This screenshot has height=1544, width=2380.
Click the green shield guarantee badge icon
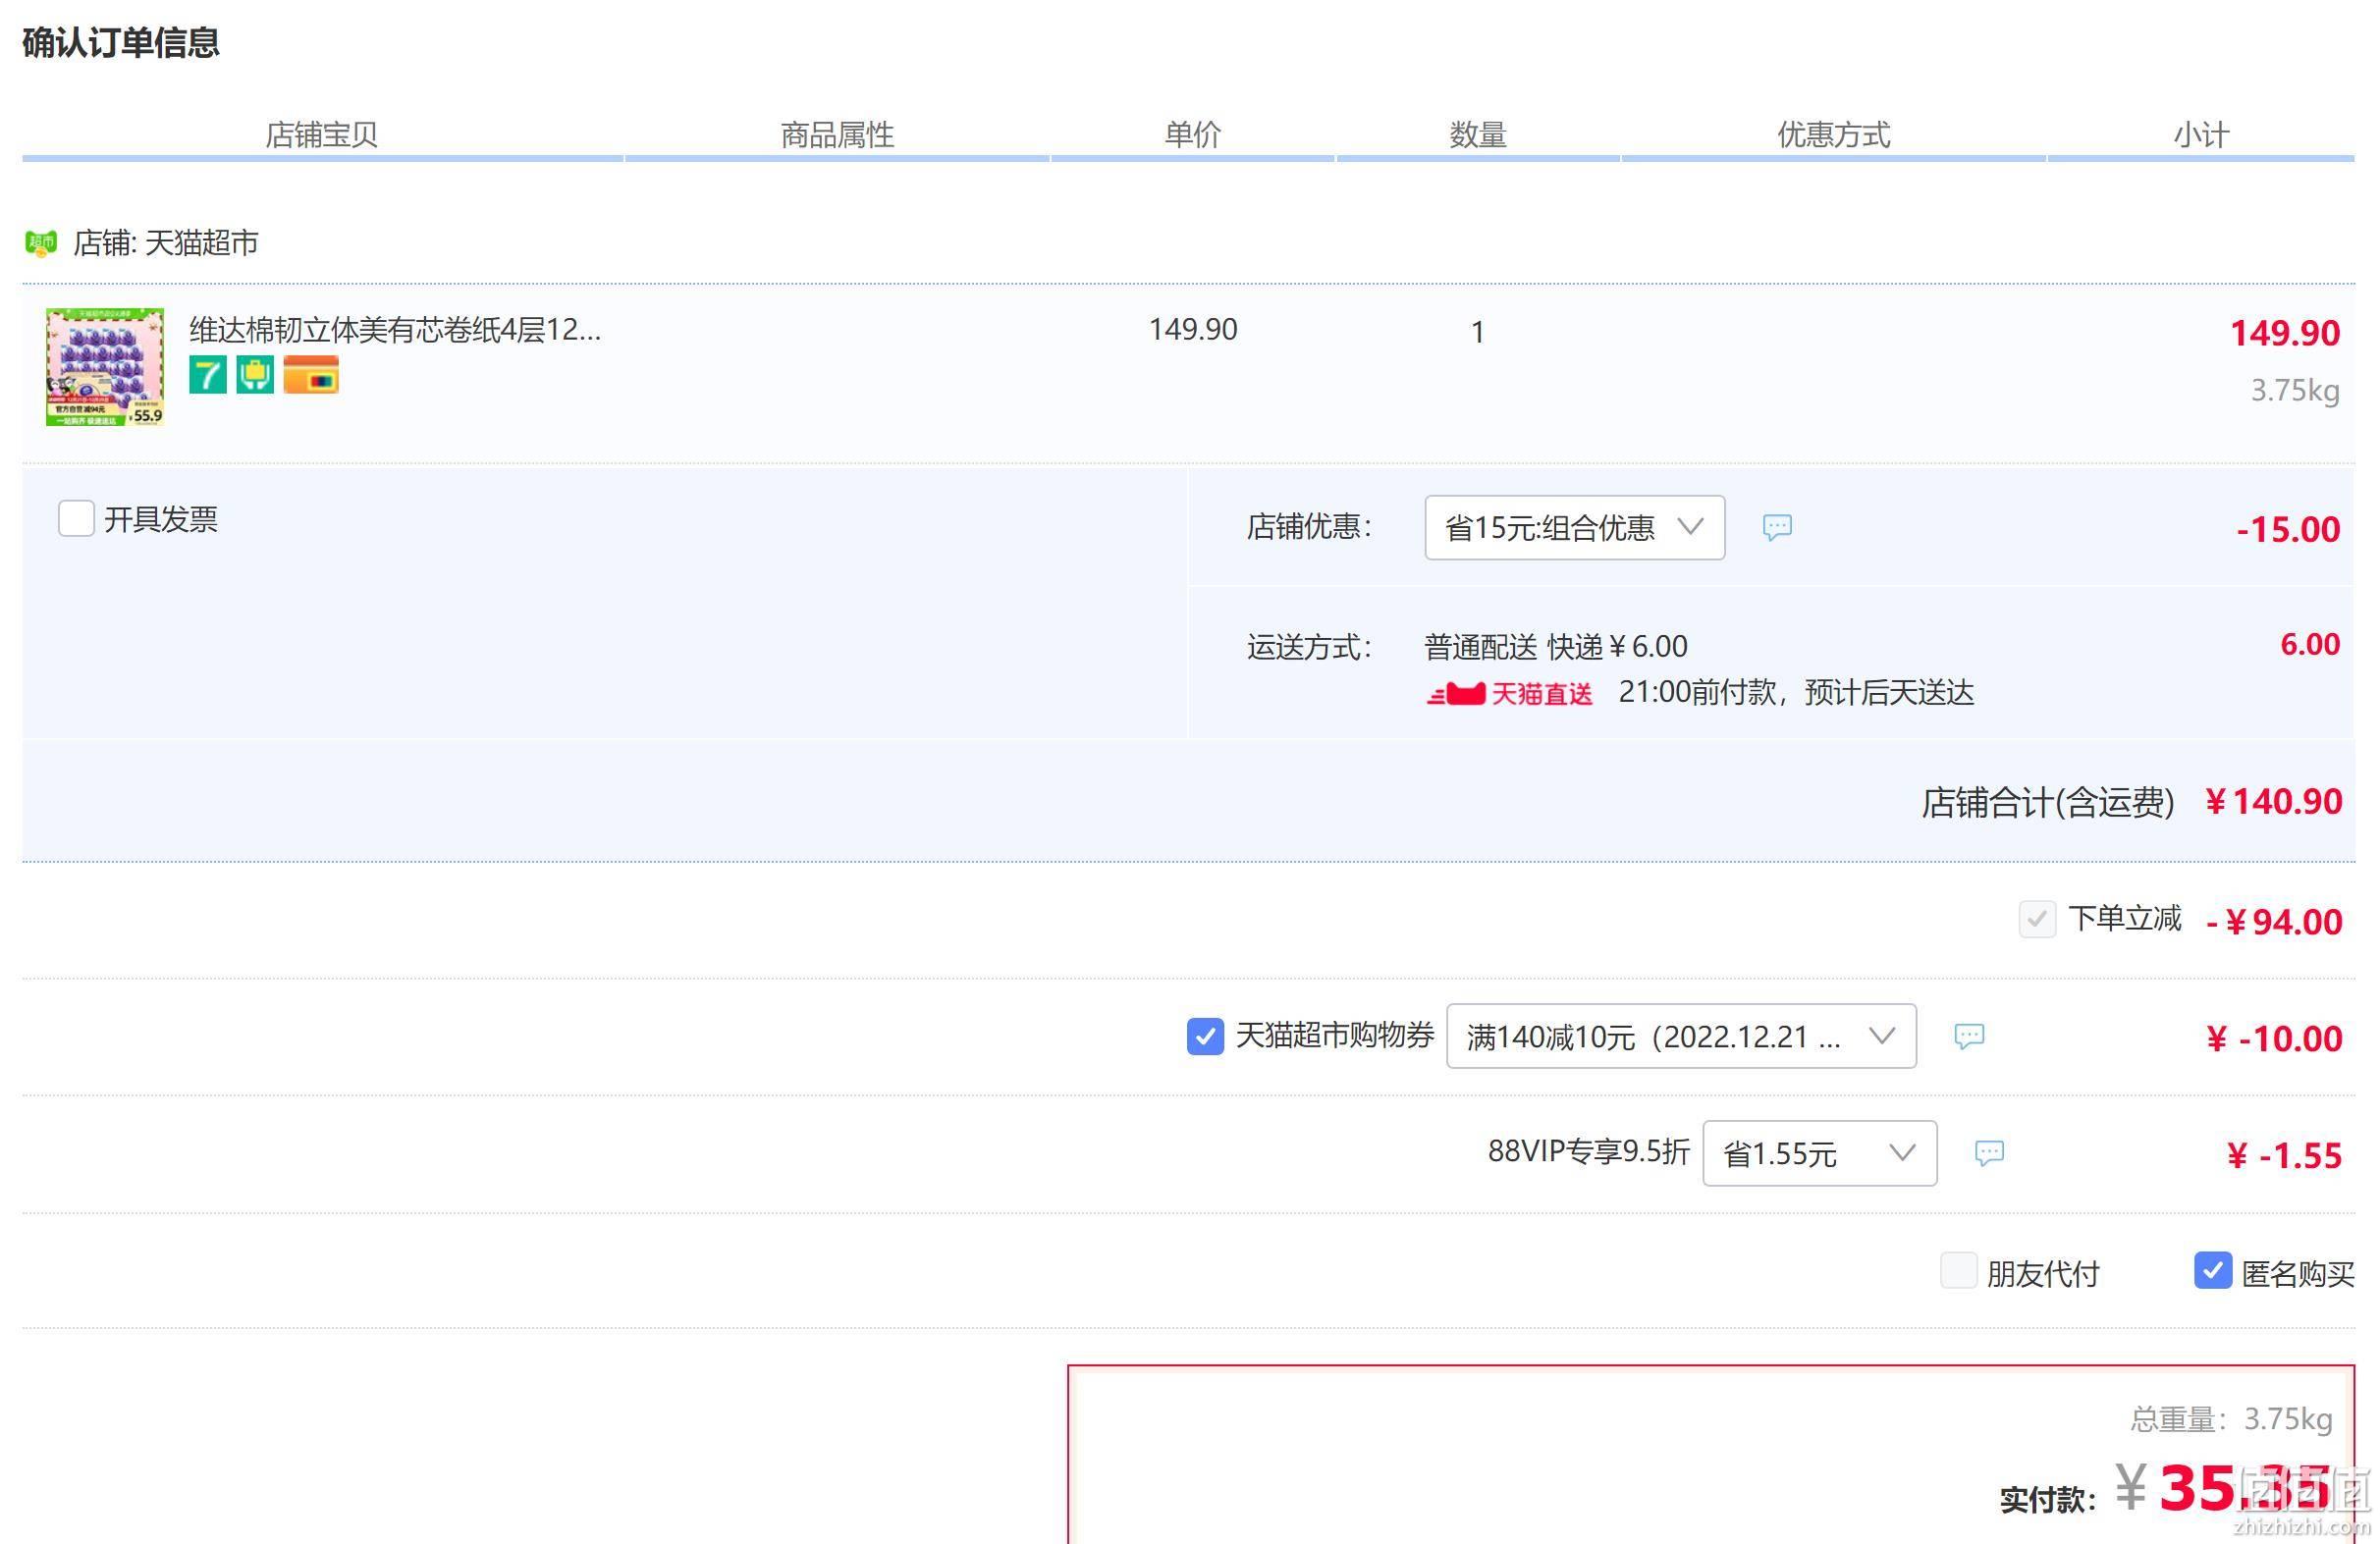(x=255, y=375)
